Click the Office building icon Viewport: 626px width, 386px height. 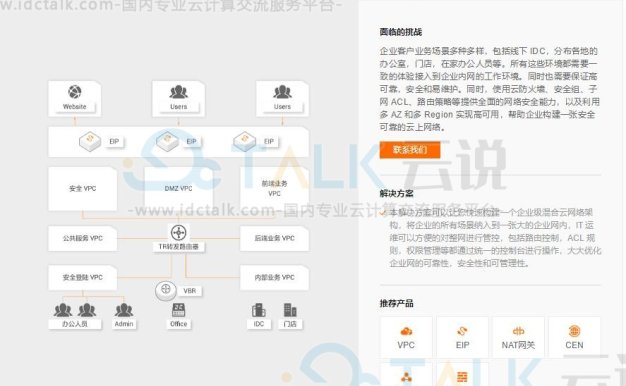point(178,310)
